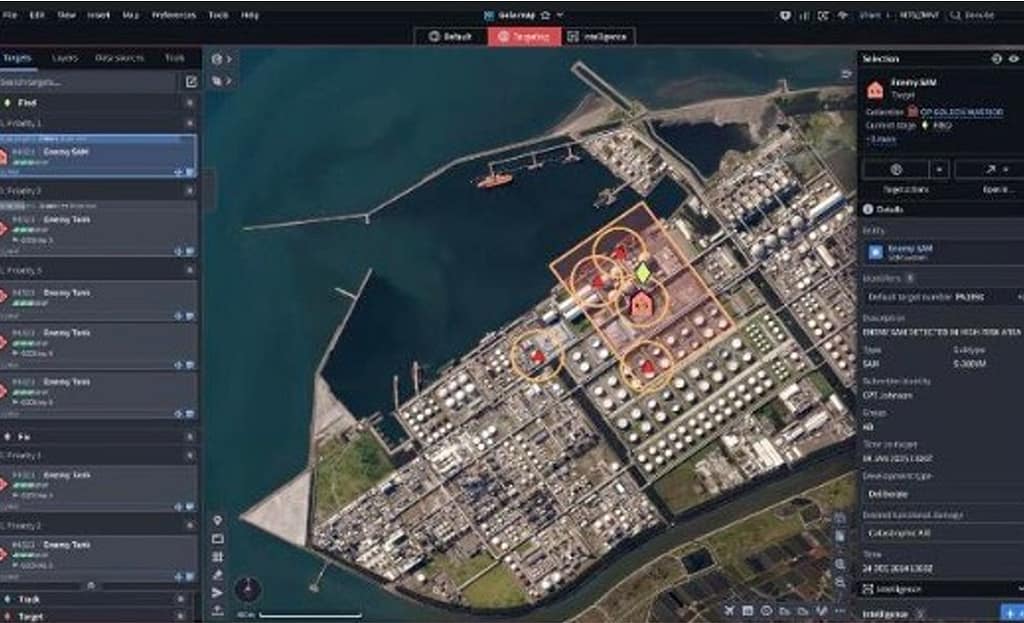
Task: Click the compose new target icon beside search
Action: coord(191,82)
